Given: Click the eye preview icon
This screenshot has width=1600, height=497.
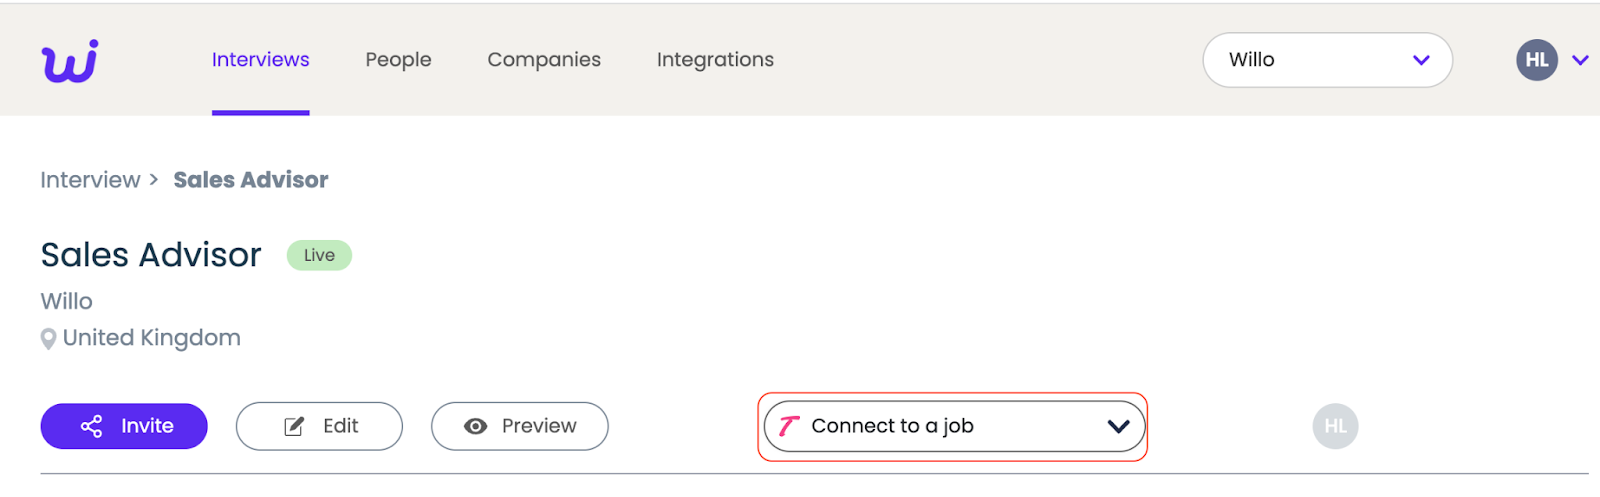Looking at the screenshot, I should click(x=476, y=427).
